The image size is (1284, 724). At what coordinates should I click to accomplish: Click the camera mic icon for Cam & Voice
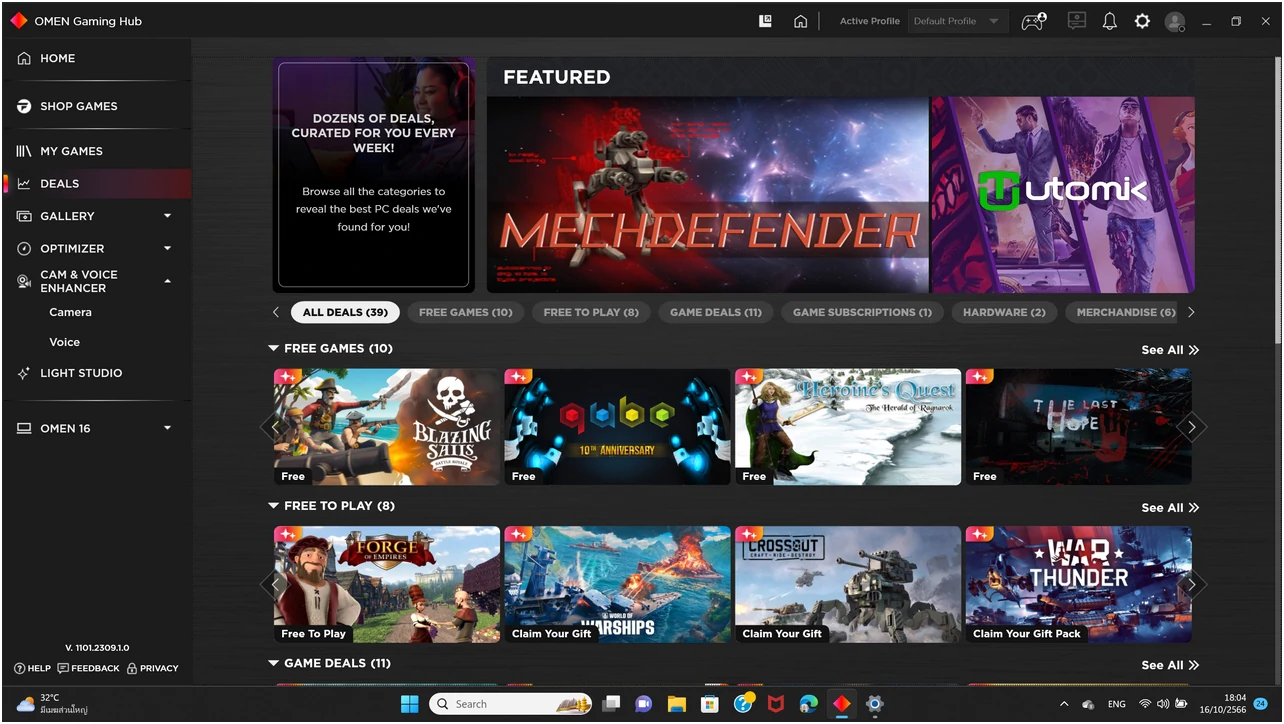tap(24, 281)
